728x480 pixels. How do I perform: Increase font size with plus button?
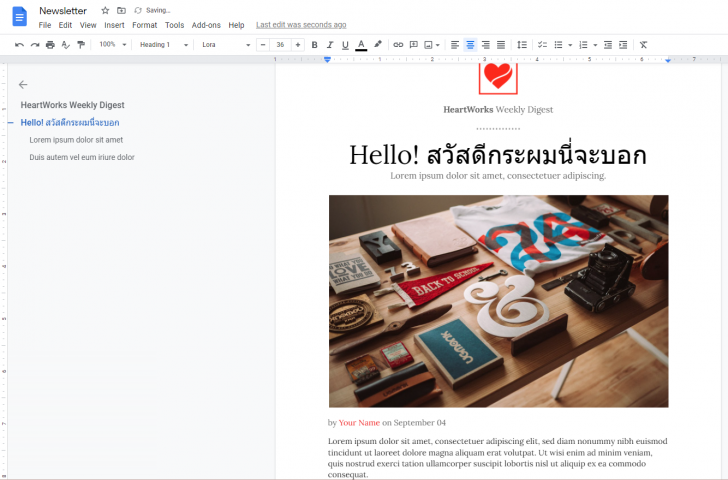298,45
